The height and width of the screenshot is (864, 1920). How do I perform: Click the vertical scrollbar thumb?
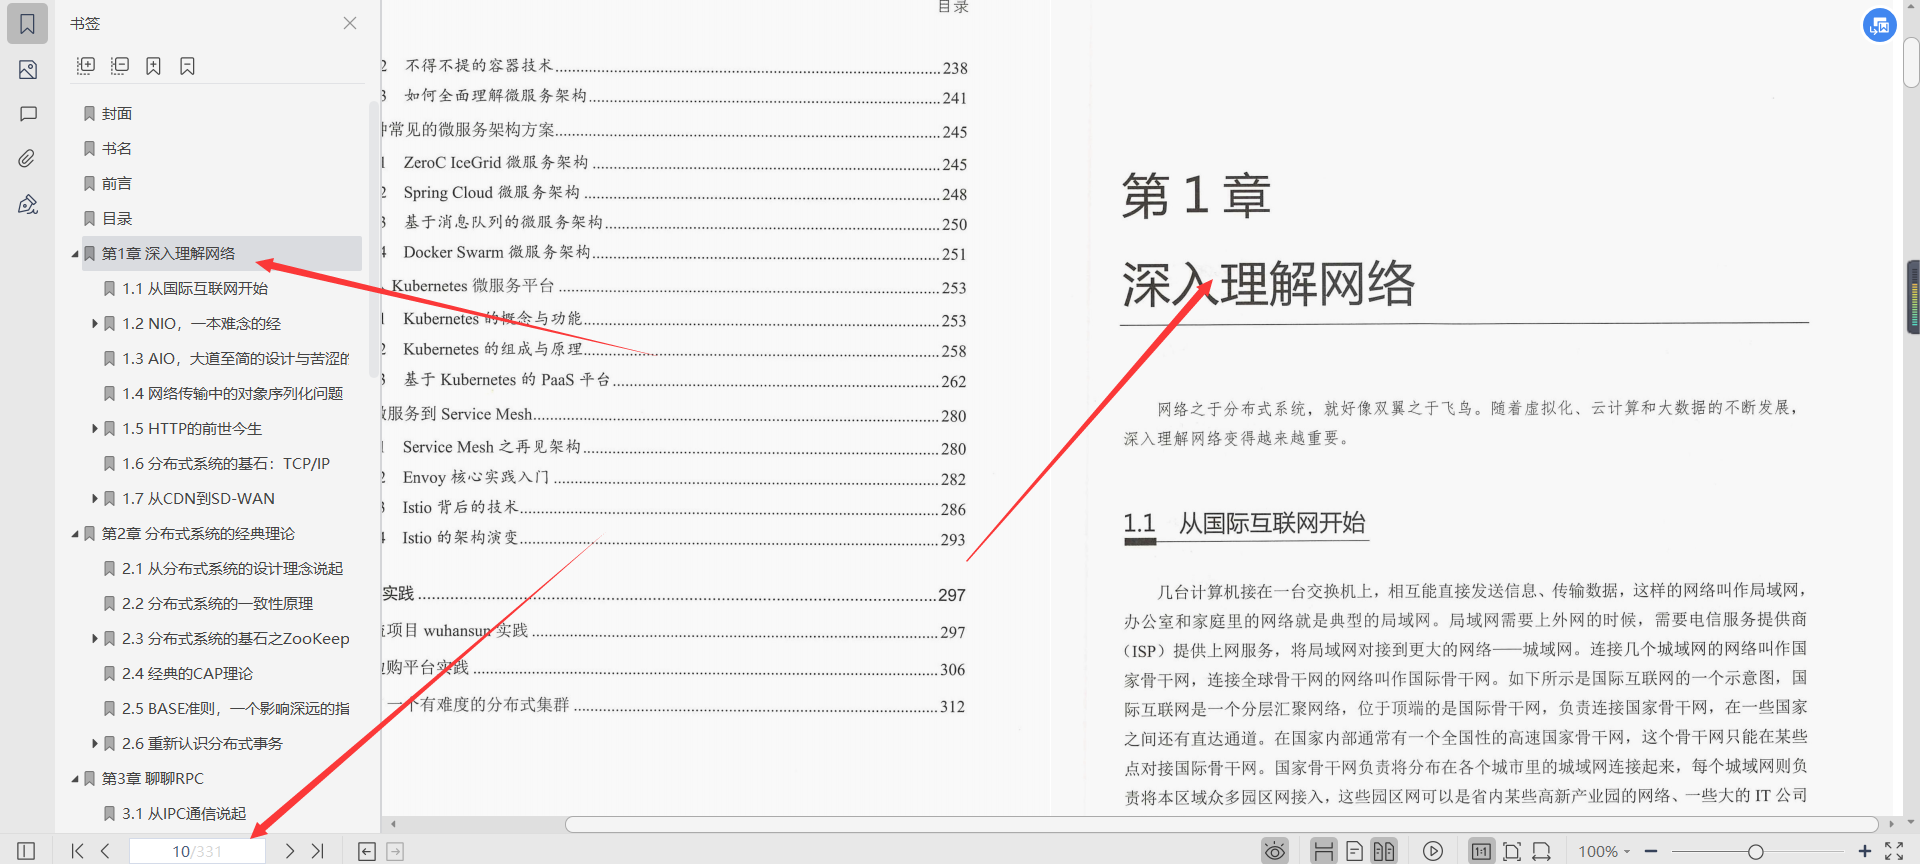(1911, 62)
